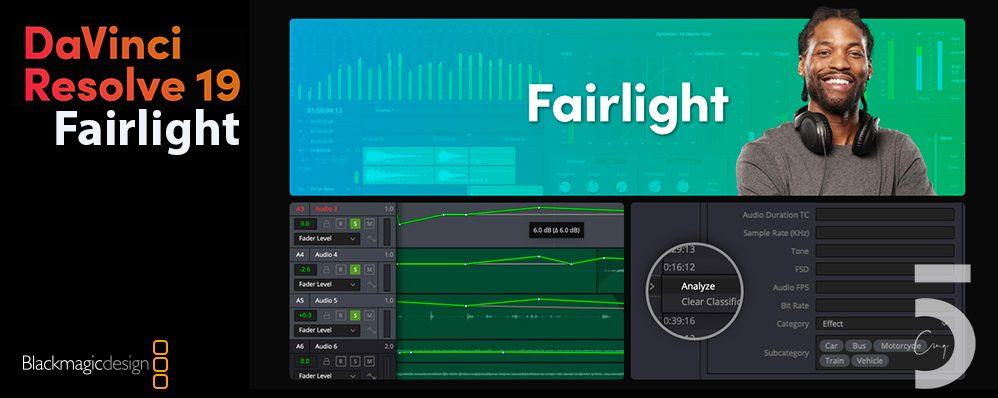Click the Blackmagic Design logo
Viewport: 998px width, 398px height.
click(95, 364)
